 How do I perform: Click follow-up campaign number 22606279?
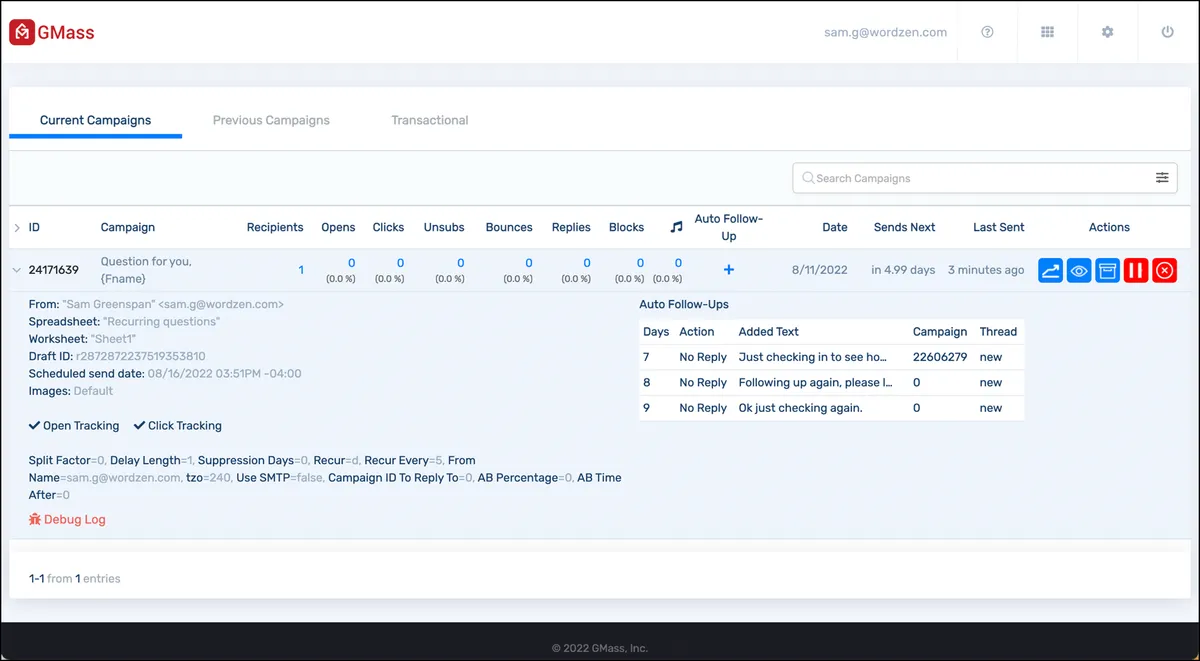940,357
